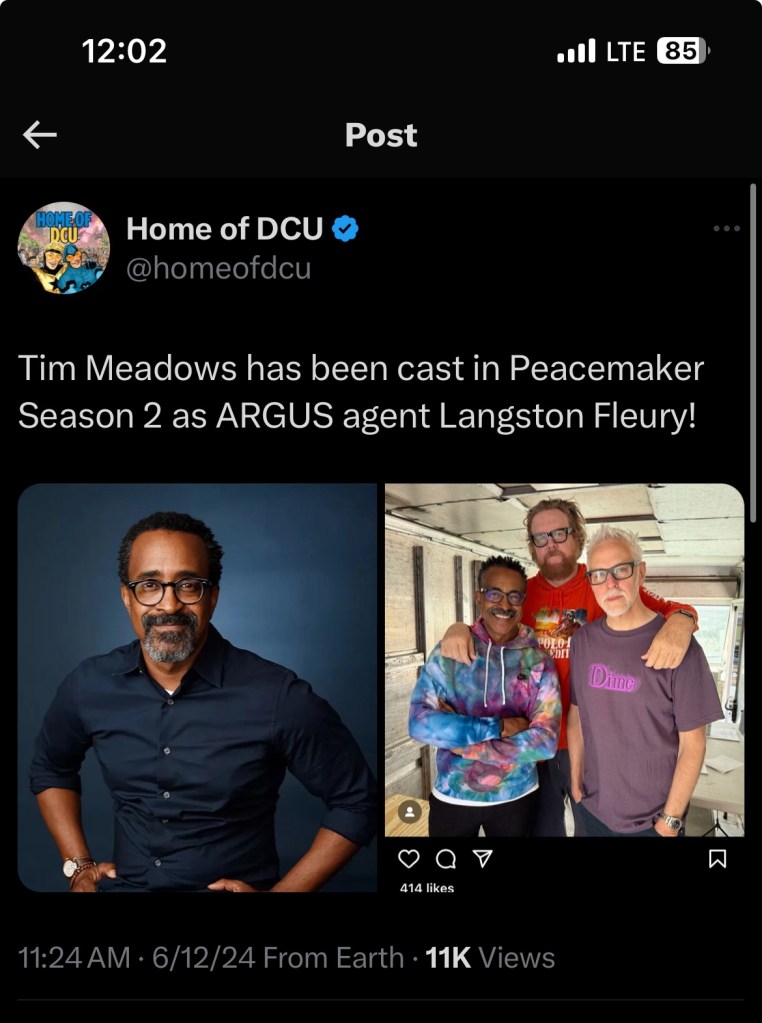
Task: Tap the 11K Views count
Action: pos(490,958)
